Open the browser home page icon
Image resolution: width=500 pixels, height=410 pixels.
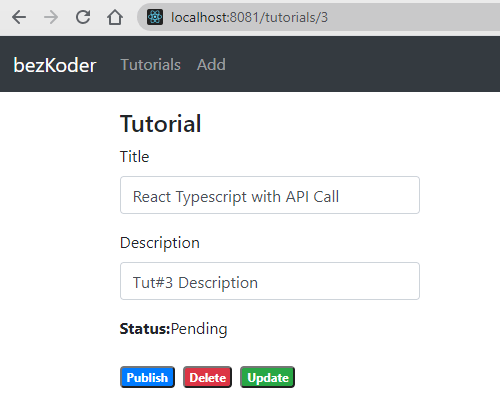tap(115, 17)
